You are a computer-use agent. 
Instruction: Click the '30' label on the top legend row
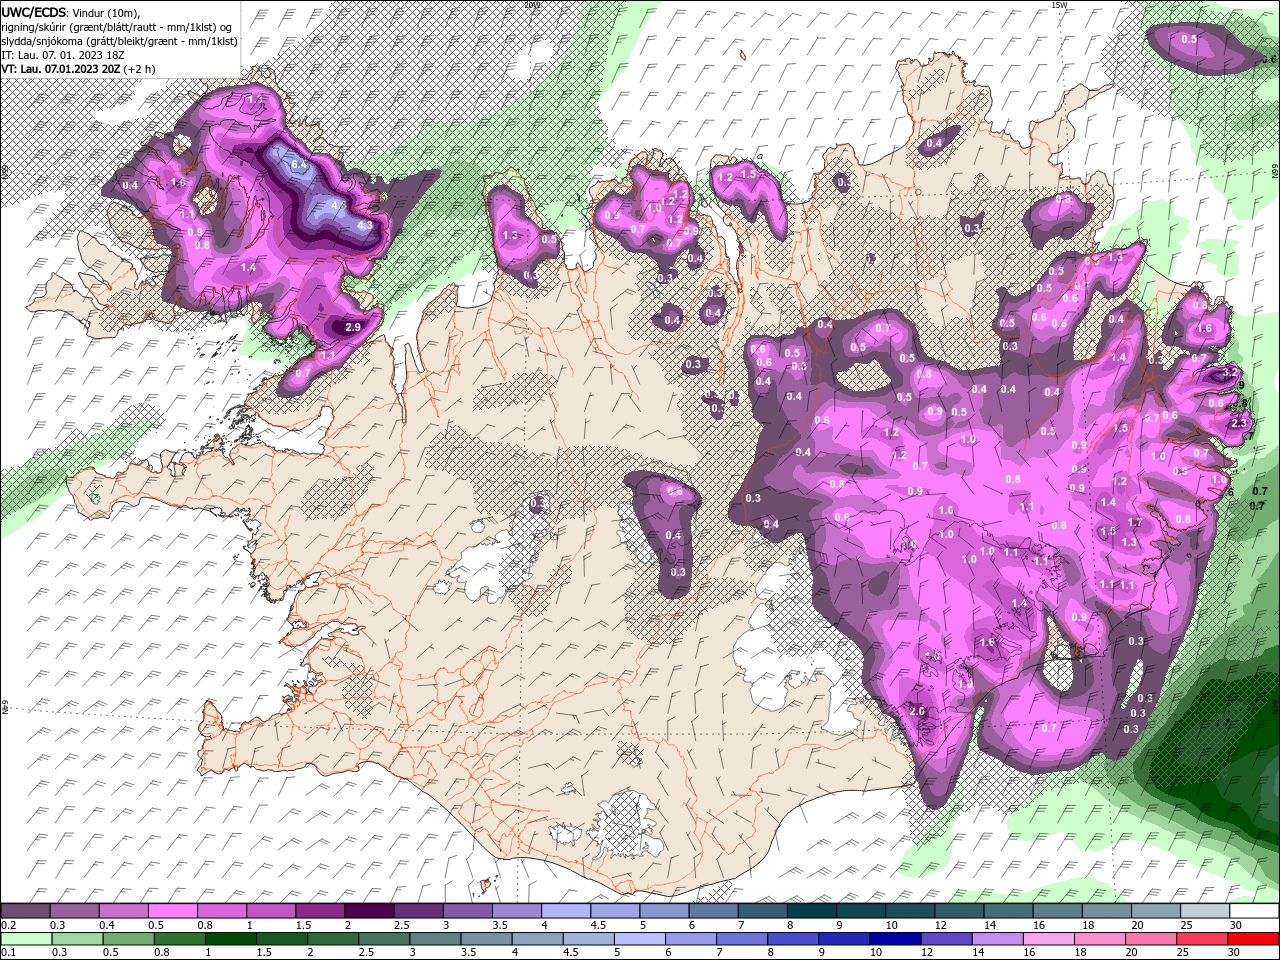[1235, 925]
